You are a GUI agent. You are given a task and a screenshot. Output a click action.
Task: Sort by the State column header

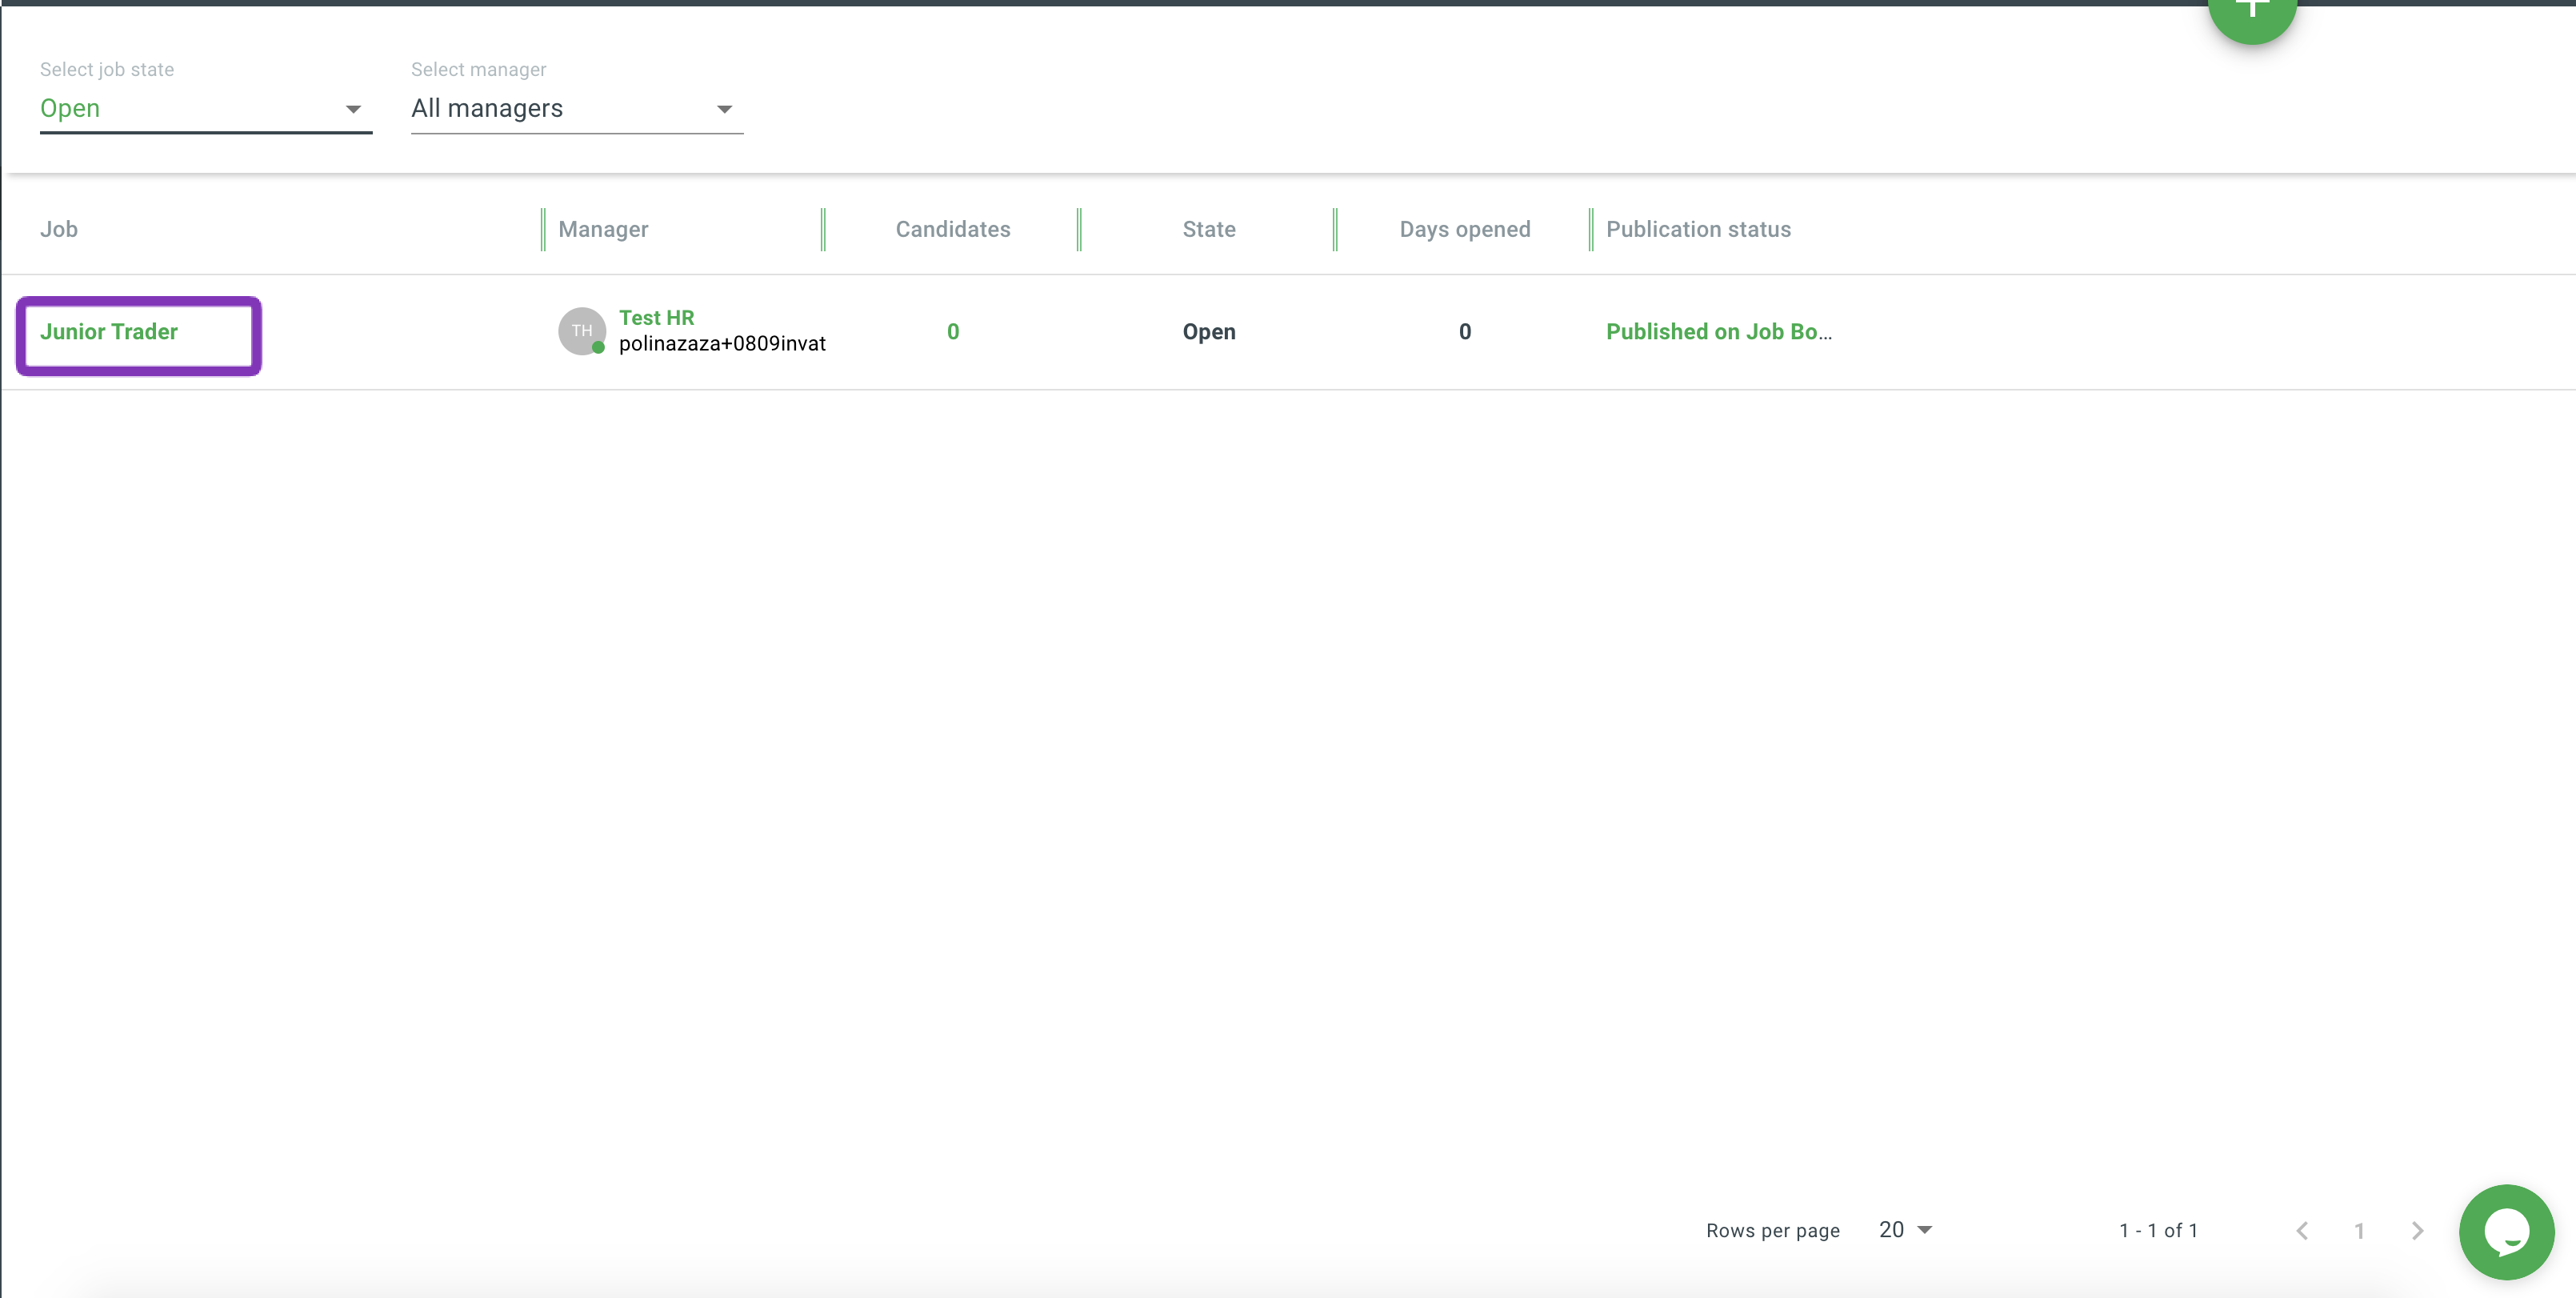tap(1208, 229)
